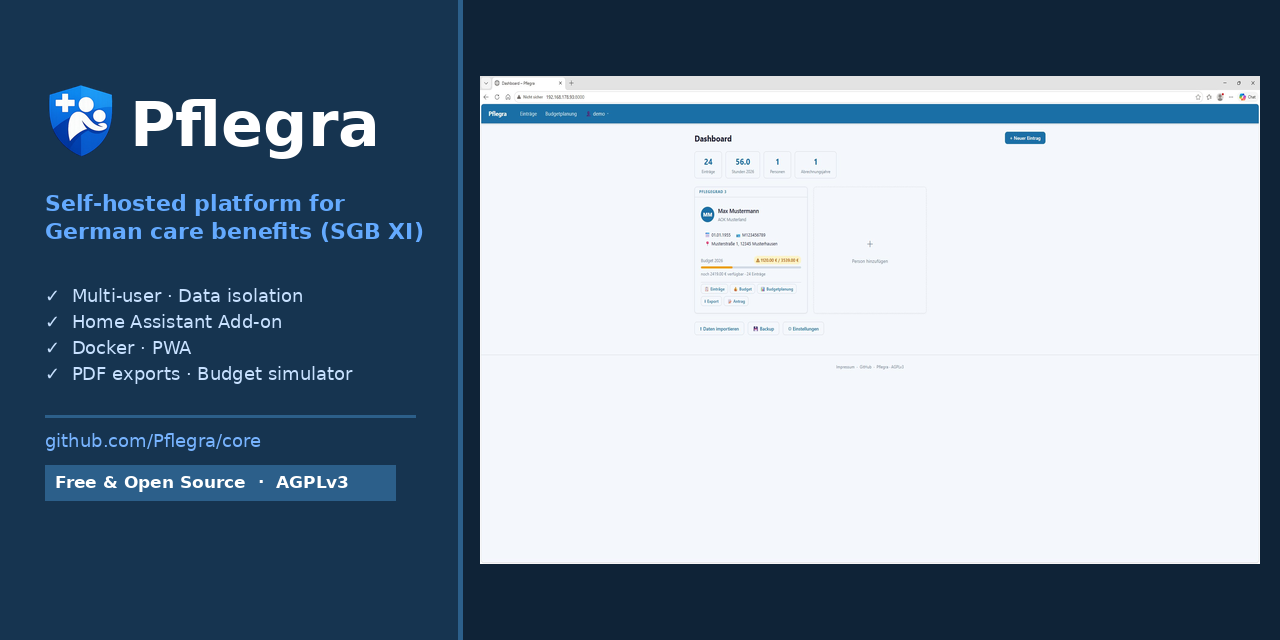Click the 'Home Assistant Add-on' feature line
The height and width of the screenshot is (640, 1280).
pyautogui.click(x=177, y=322)
